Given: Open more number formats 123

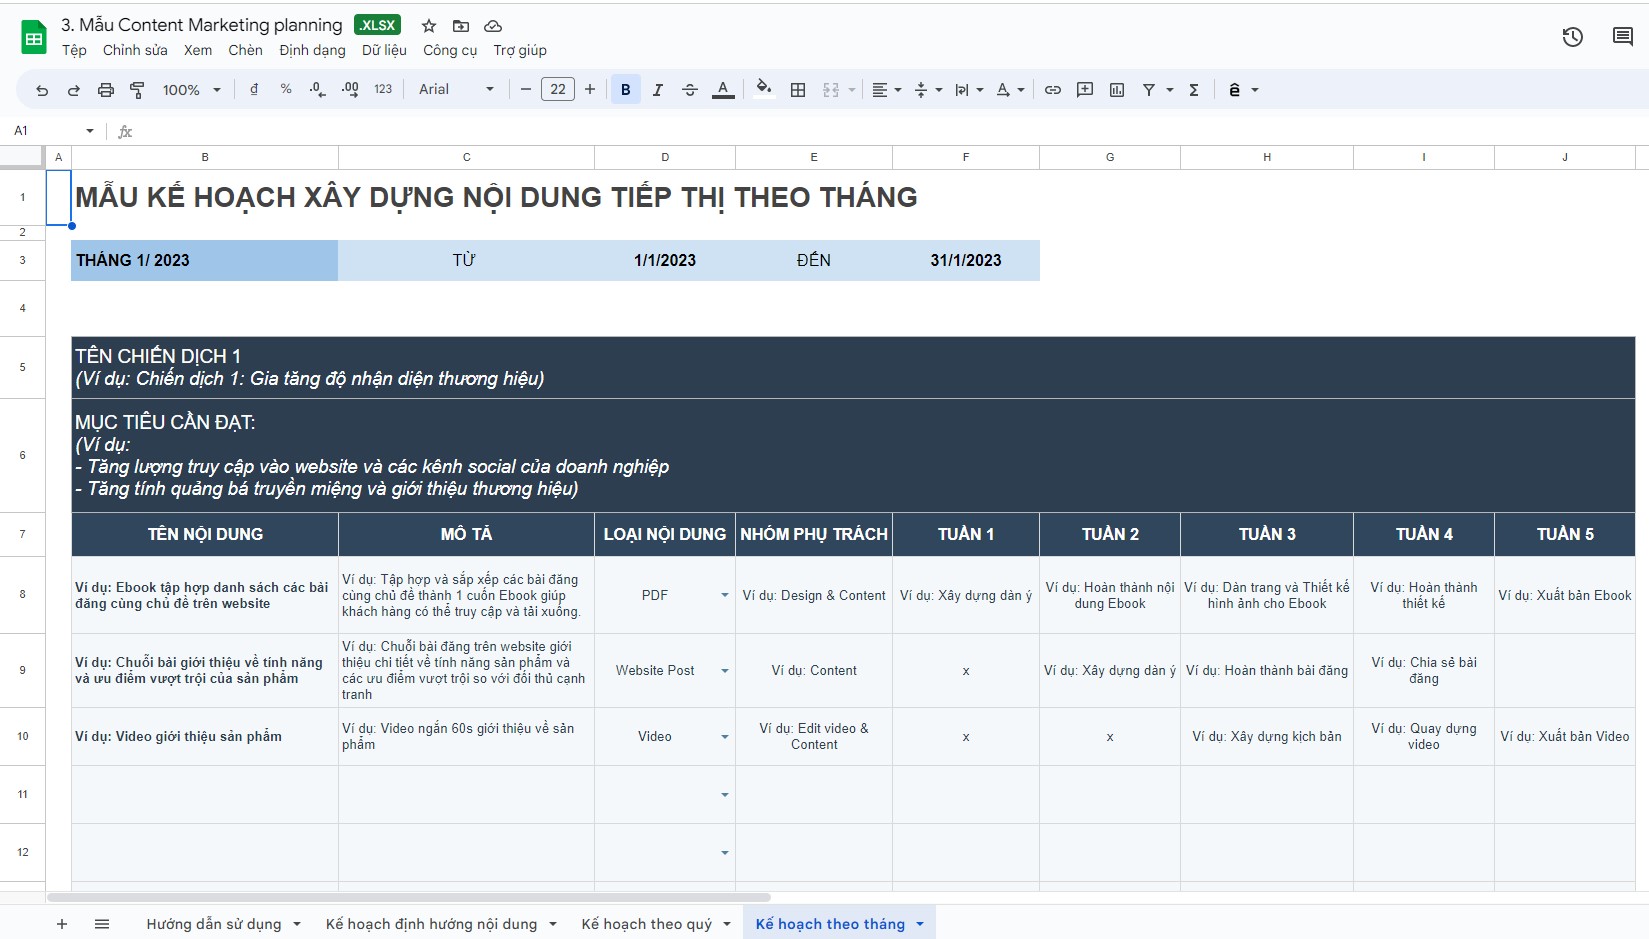Looking at the screenshot, I should pos(383,90).
